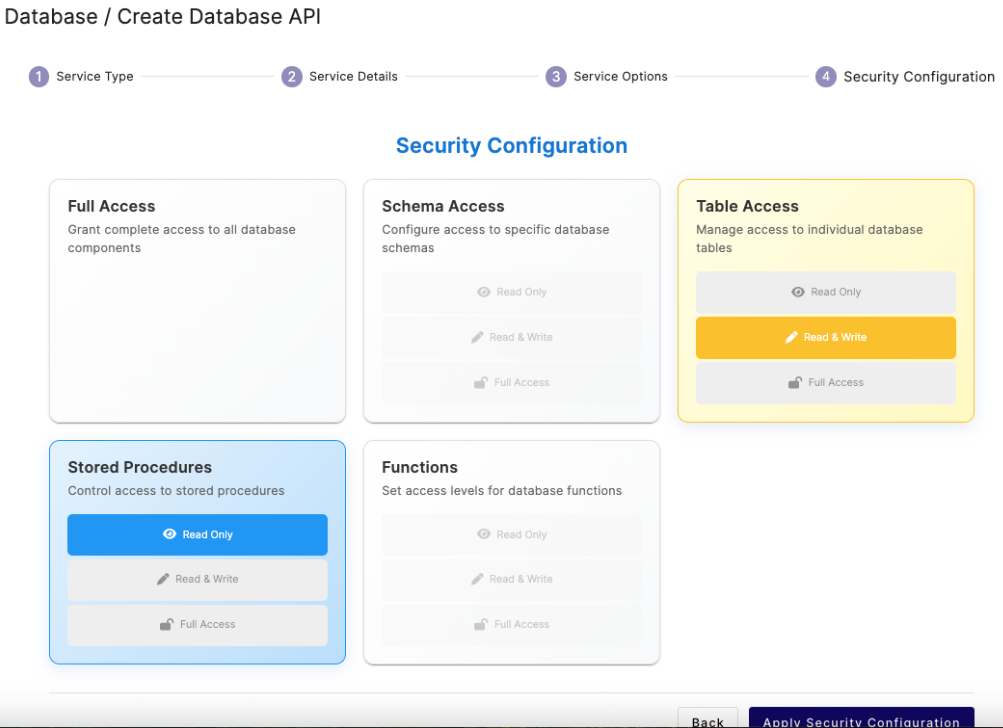Click the step 4 numbered indicator
The height and width of the screenshot is (728, 1003).
(x=826, y=76)
